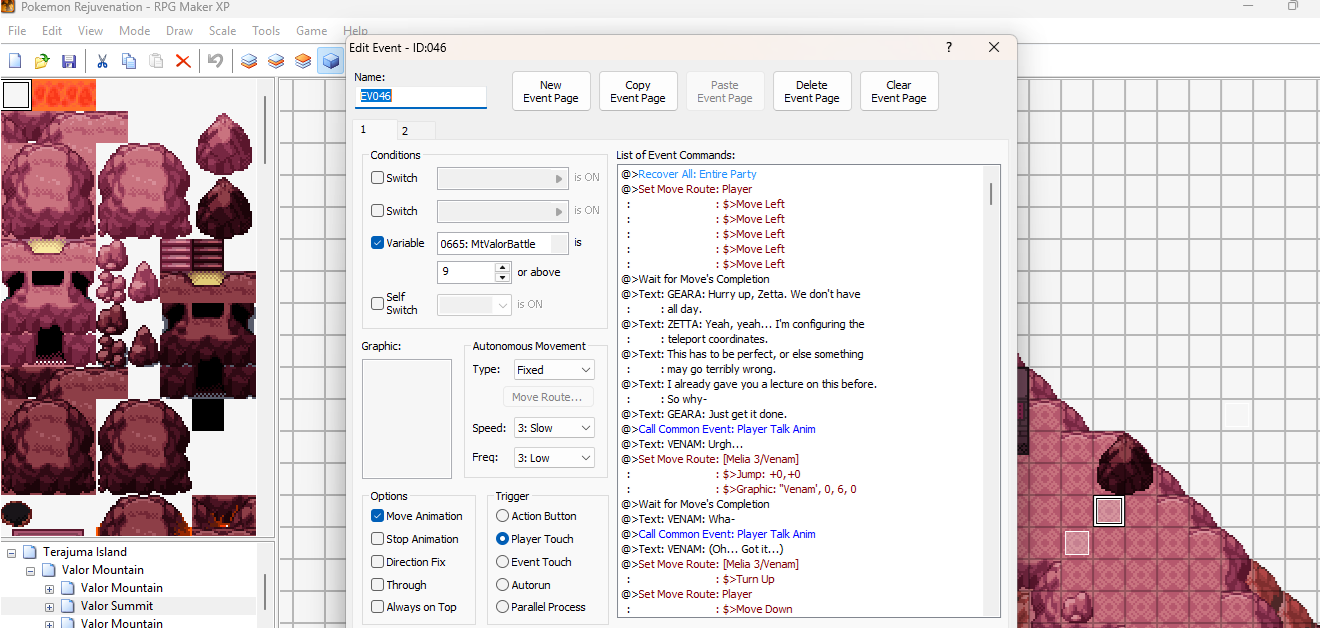Enable the Self Switch condition checkbox
Image resolution: width=1320 pixels, height=628 pixels.
coord(378,303)
